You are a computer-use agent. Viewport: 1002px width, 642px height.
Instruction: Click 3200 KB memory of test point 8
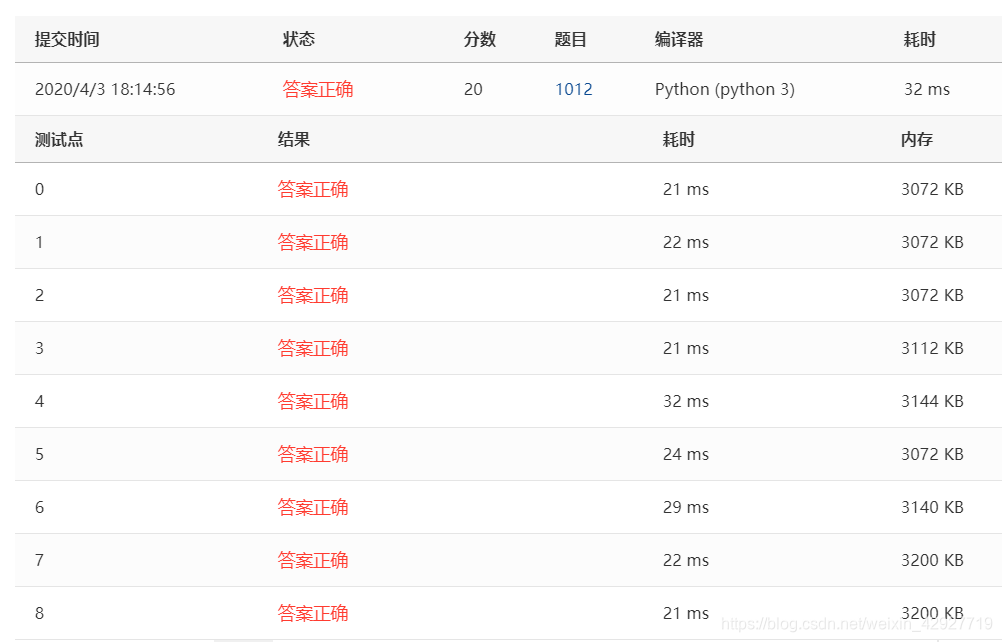[932, 613]
